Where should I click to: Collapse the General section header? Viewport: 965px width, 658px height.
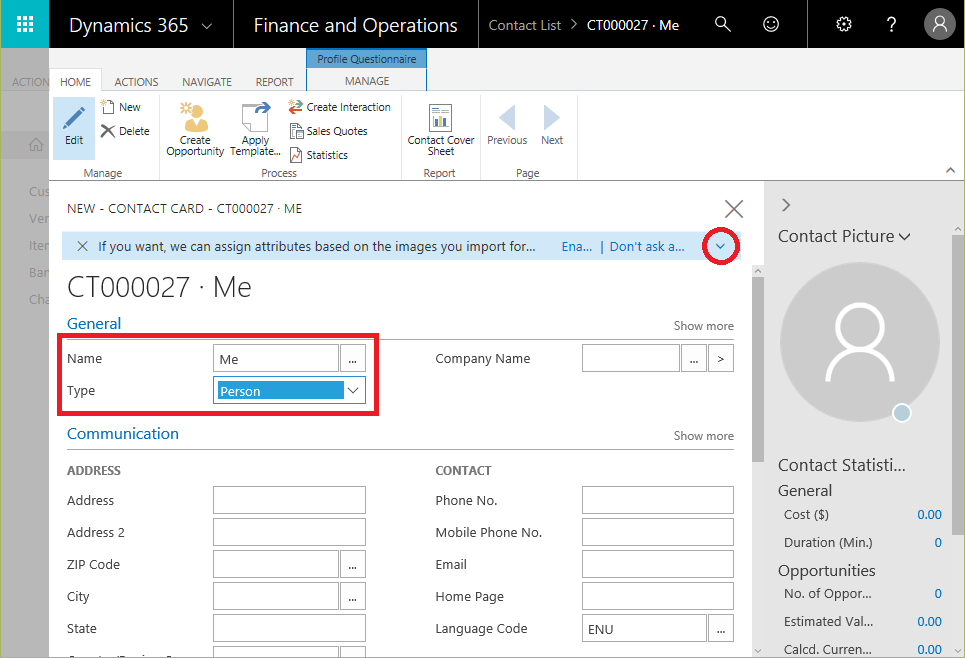pyautogui.click(x=94, y=324)
